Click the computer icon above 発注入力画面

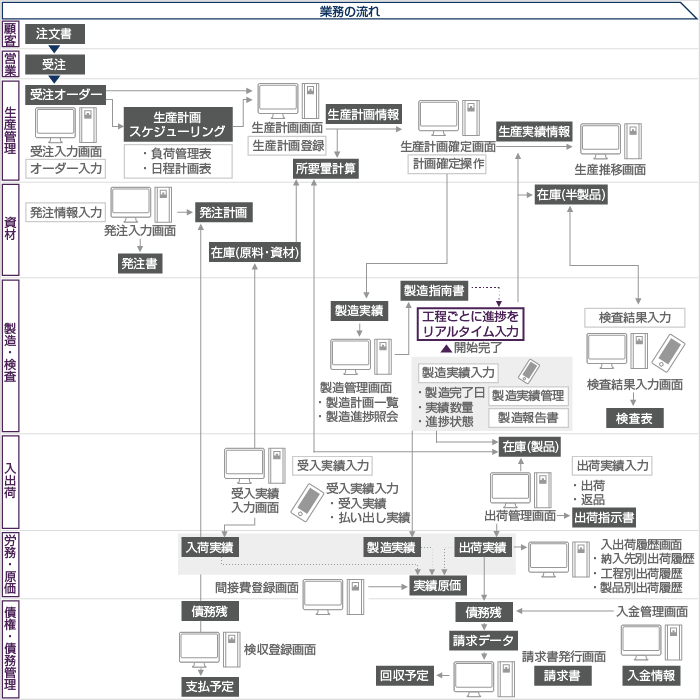(x=141, y=205)
